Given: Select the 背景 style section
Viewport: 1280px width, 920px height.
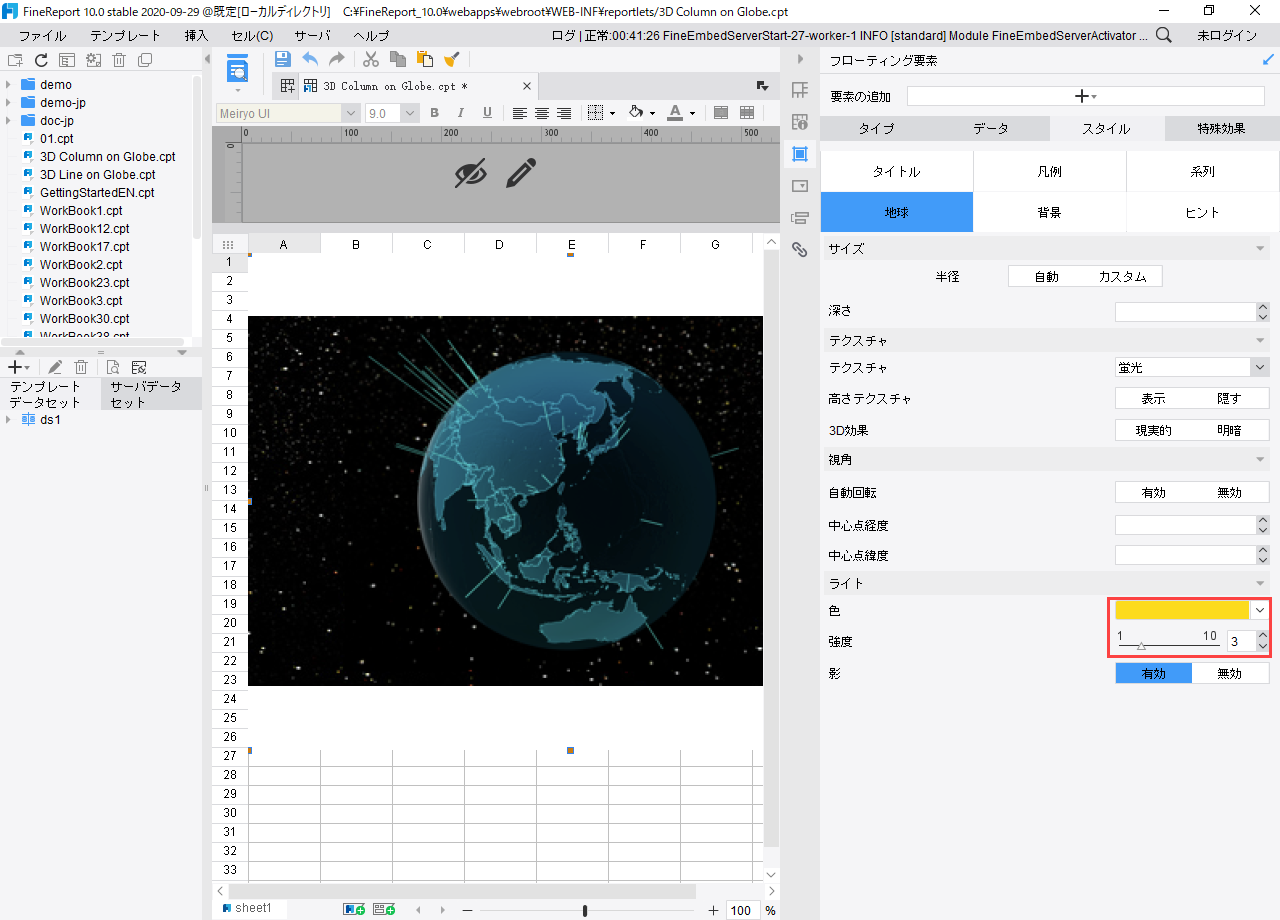Looking at the screenshot, I should click(x=1050, y=212).
